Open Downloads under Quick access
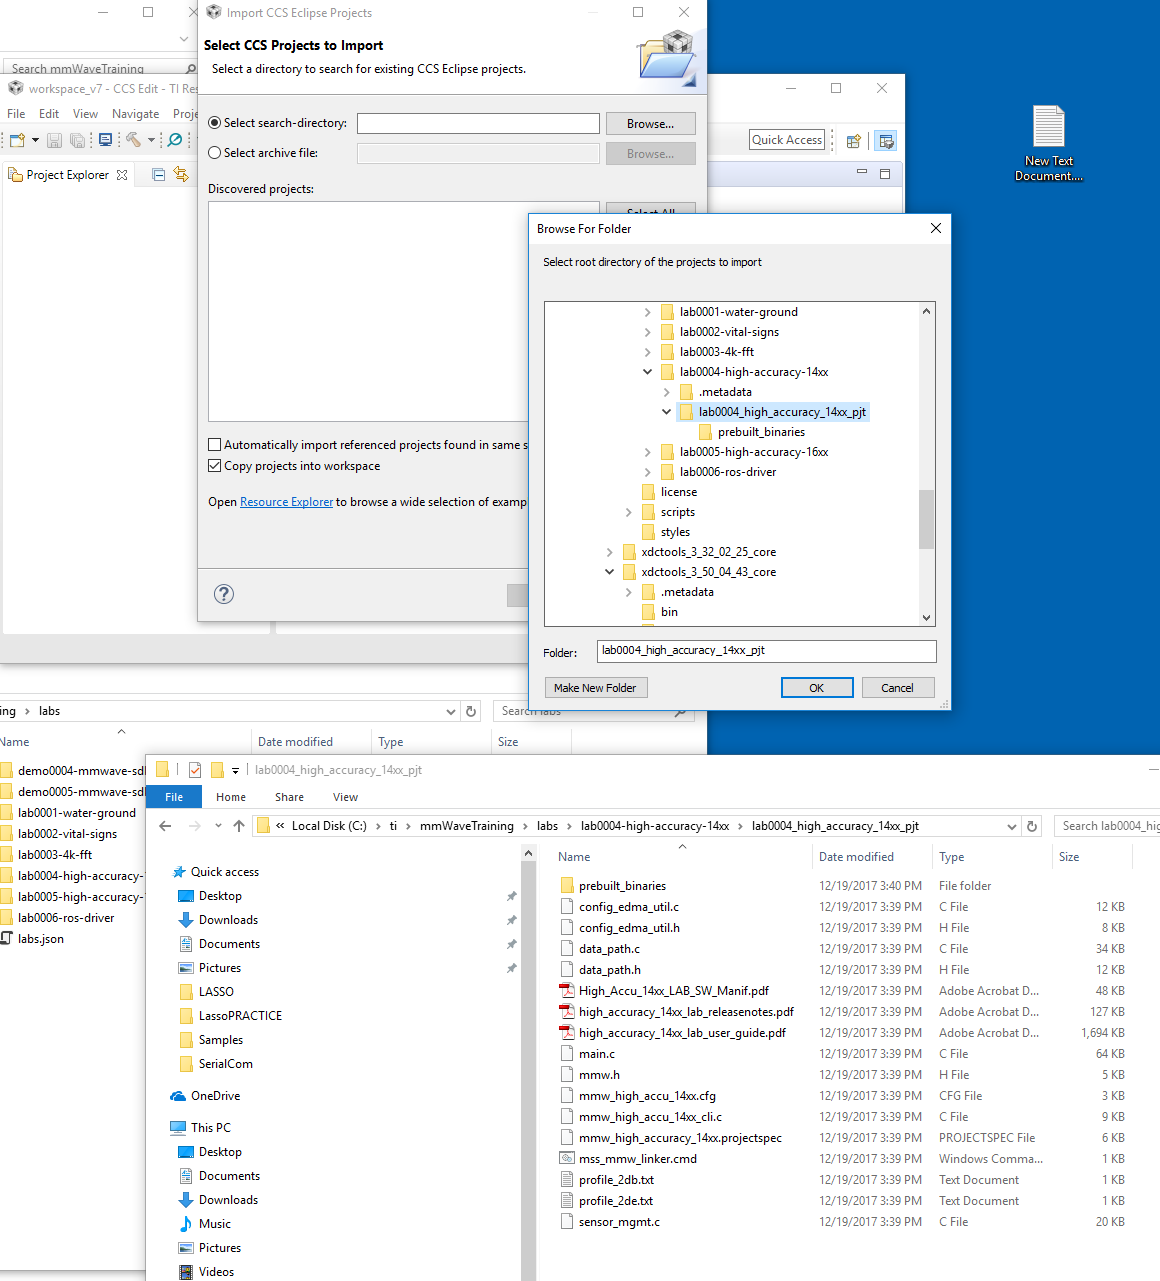Viewport: 1160px width, 1281px height. 228,920
